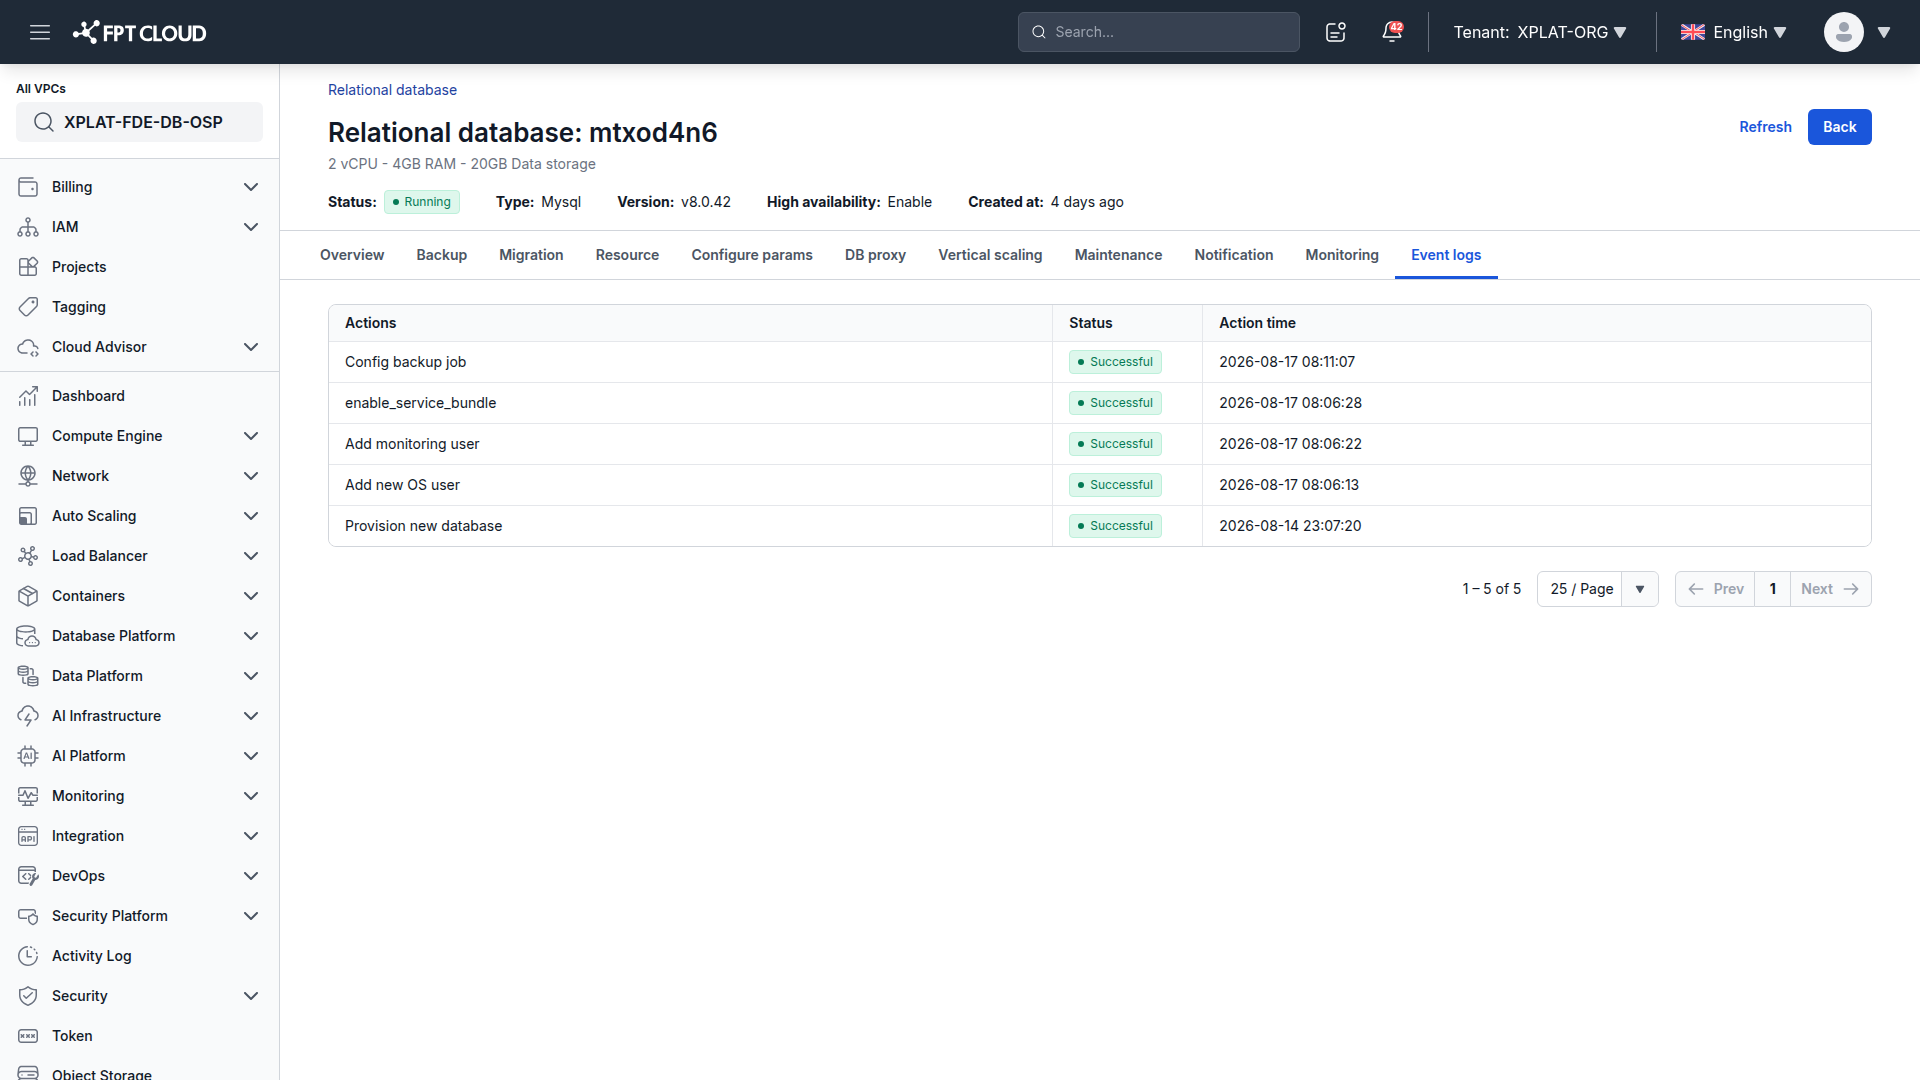1920x1080 pixels.
Task: Switch to the Notification tab
Action: point(1233,255)
